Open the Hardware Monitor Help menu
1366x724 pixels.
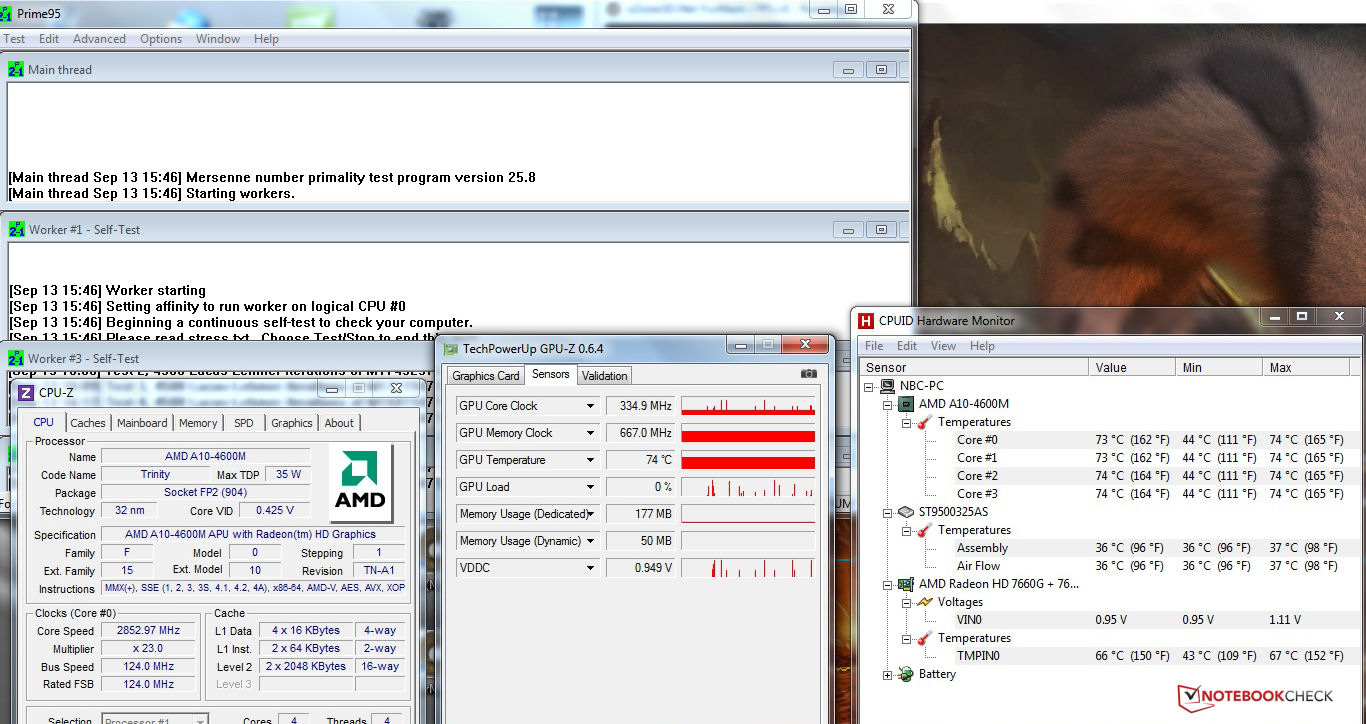coord(982,346)
